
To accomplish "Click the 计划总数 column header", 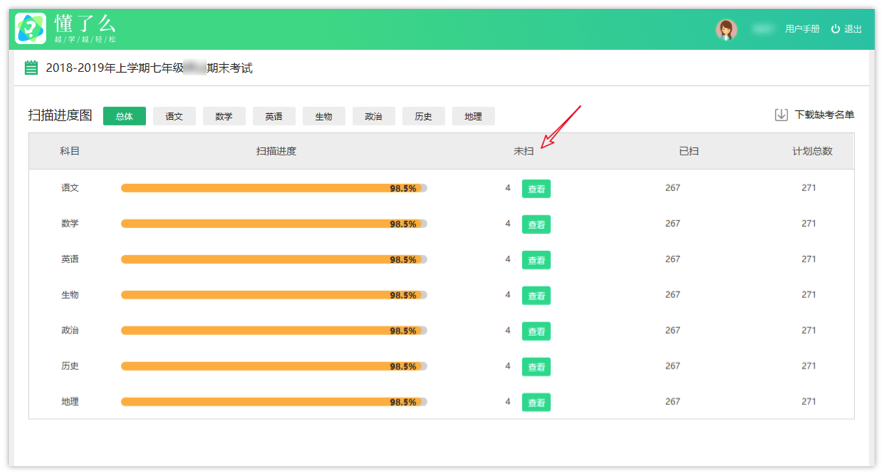I will tap(812, 151).
